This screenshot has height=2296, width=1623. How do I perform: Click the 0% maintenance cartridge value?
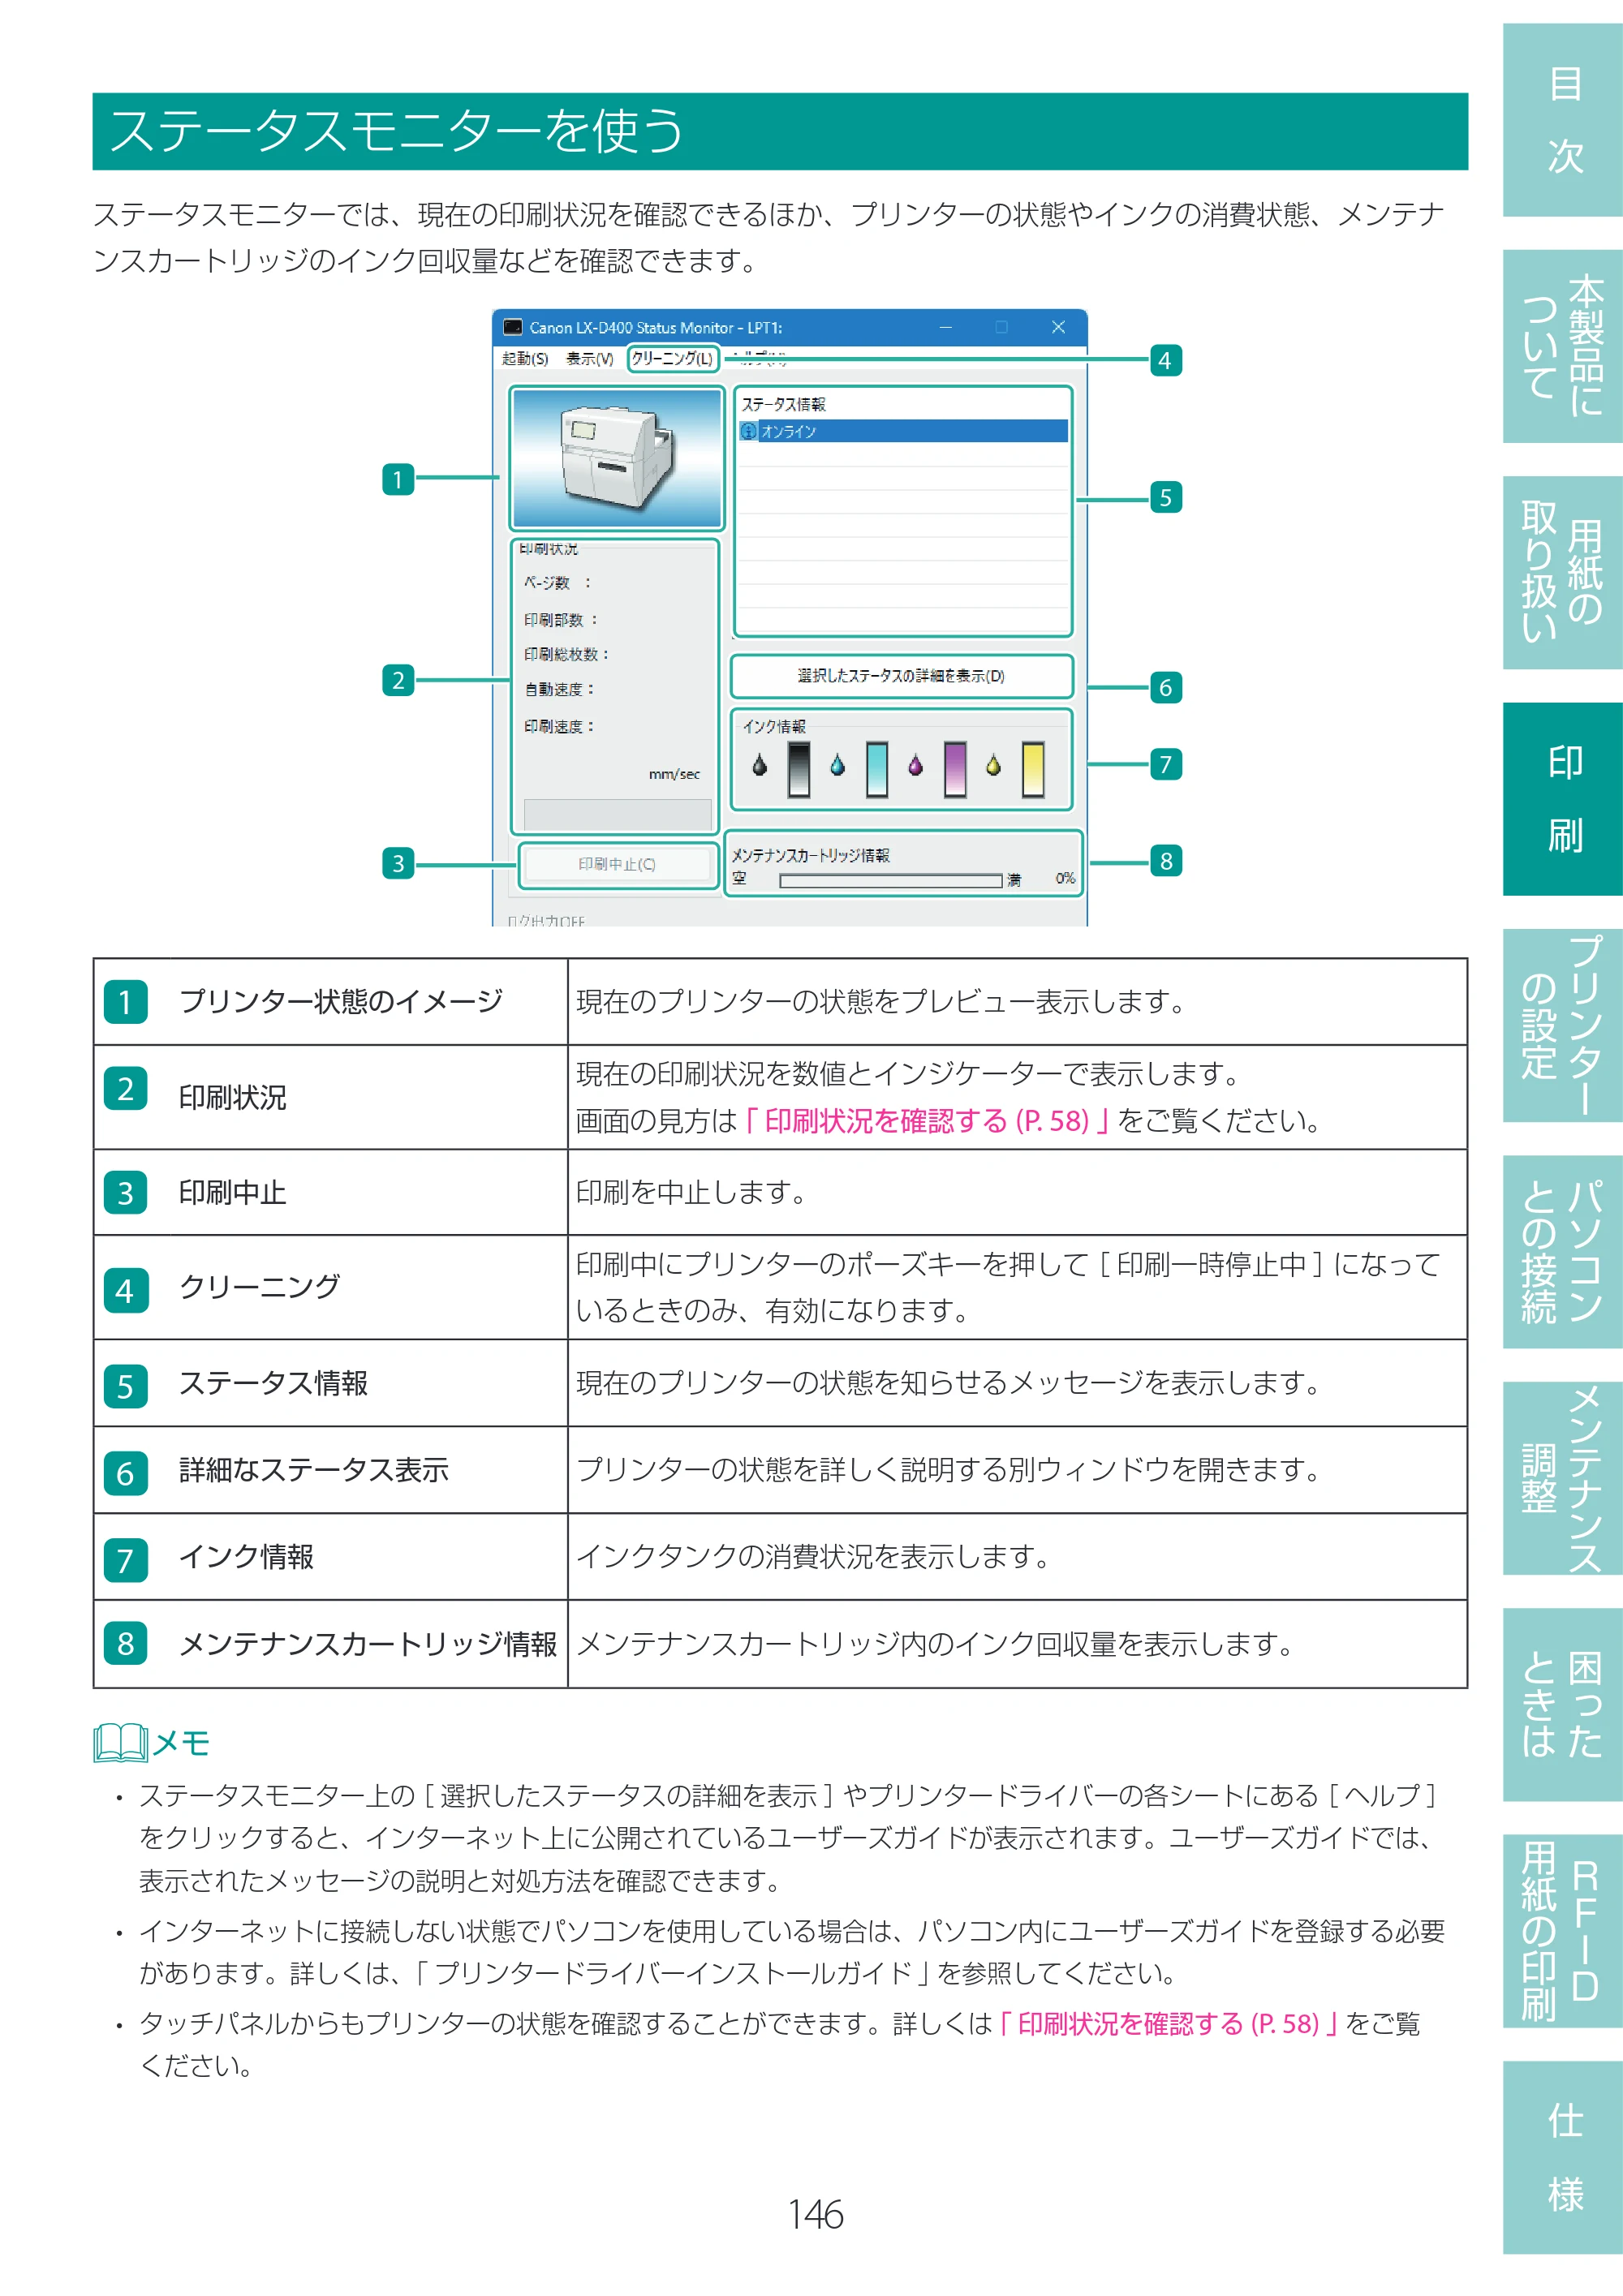pos(1065,879)
